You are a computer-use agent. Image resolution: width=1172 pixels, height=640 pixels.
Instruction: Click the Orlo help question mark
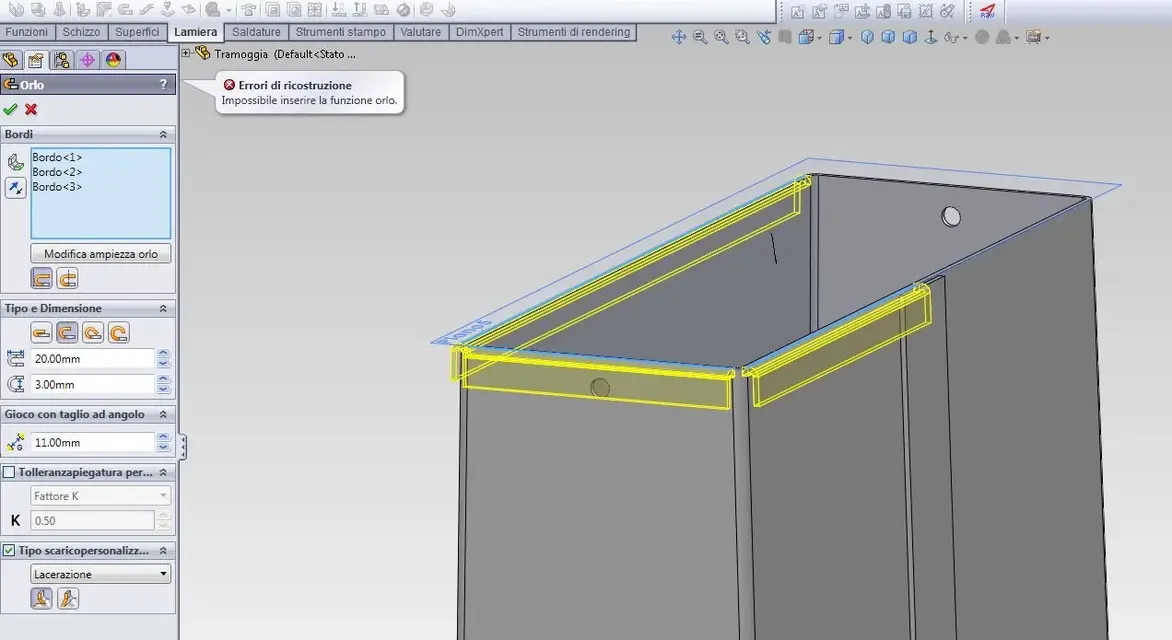coord(163,84)
